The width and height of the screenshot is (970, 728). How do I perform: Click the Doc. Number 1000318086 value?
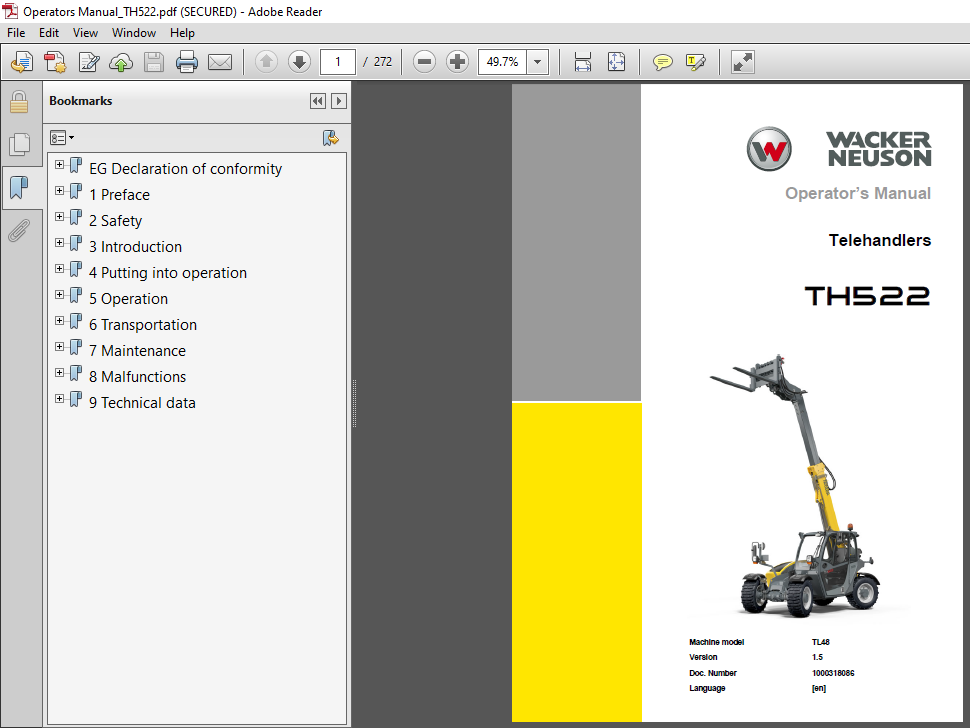pos(833,673)
